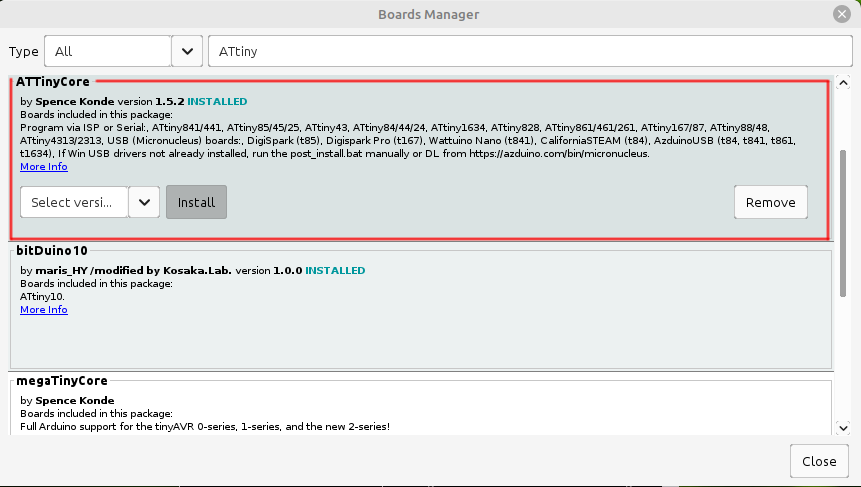Image resolution: width=861 pixels, height=487 pixels.
Task: Click author name maris_HY /modified by Kosaka.Lab.
Action: coord(133,271)
